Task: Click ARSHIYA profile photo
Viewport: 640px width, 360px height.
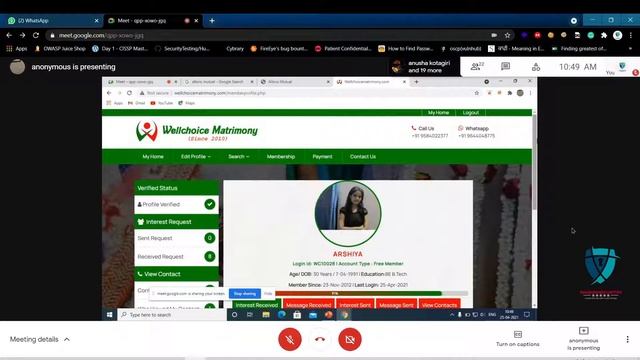Action: click(x=348, y=213)
